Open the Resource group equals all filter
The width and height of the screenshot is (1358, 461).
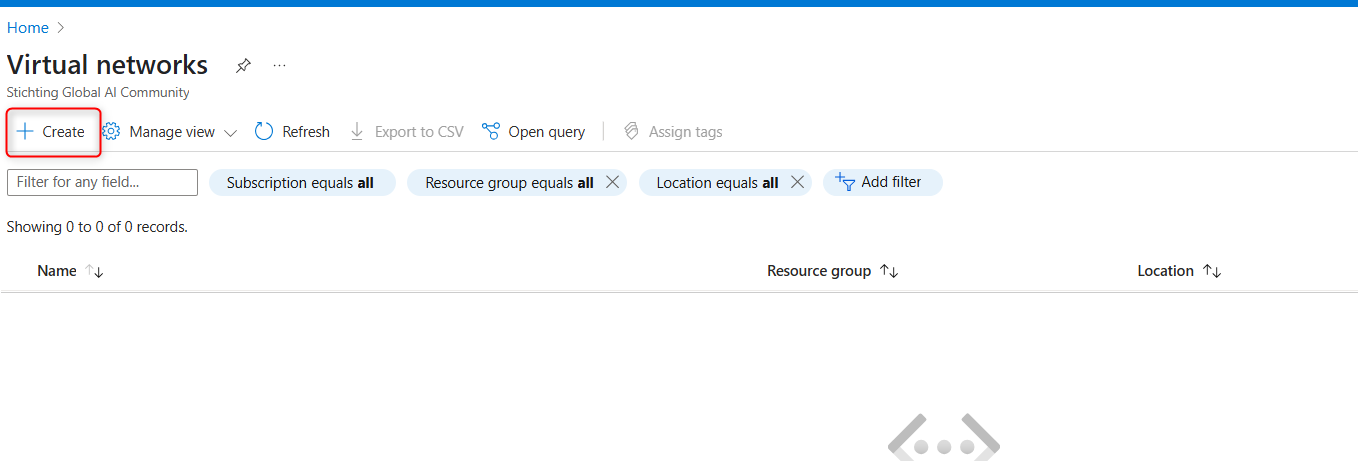(x=508, y=183)
